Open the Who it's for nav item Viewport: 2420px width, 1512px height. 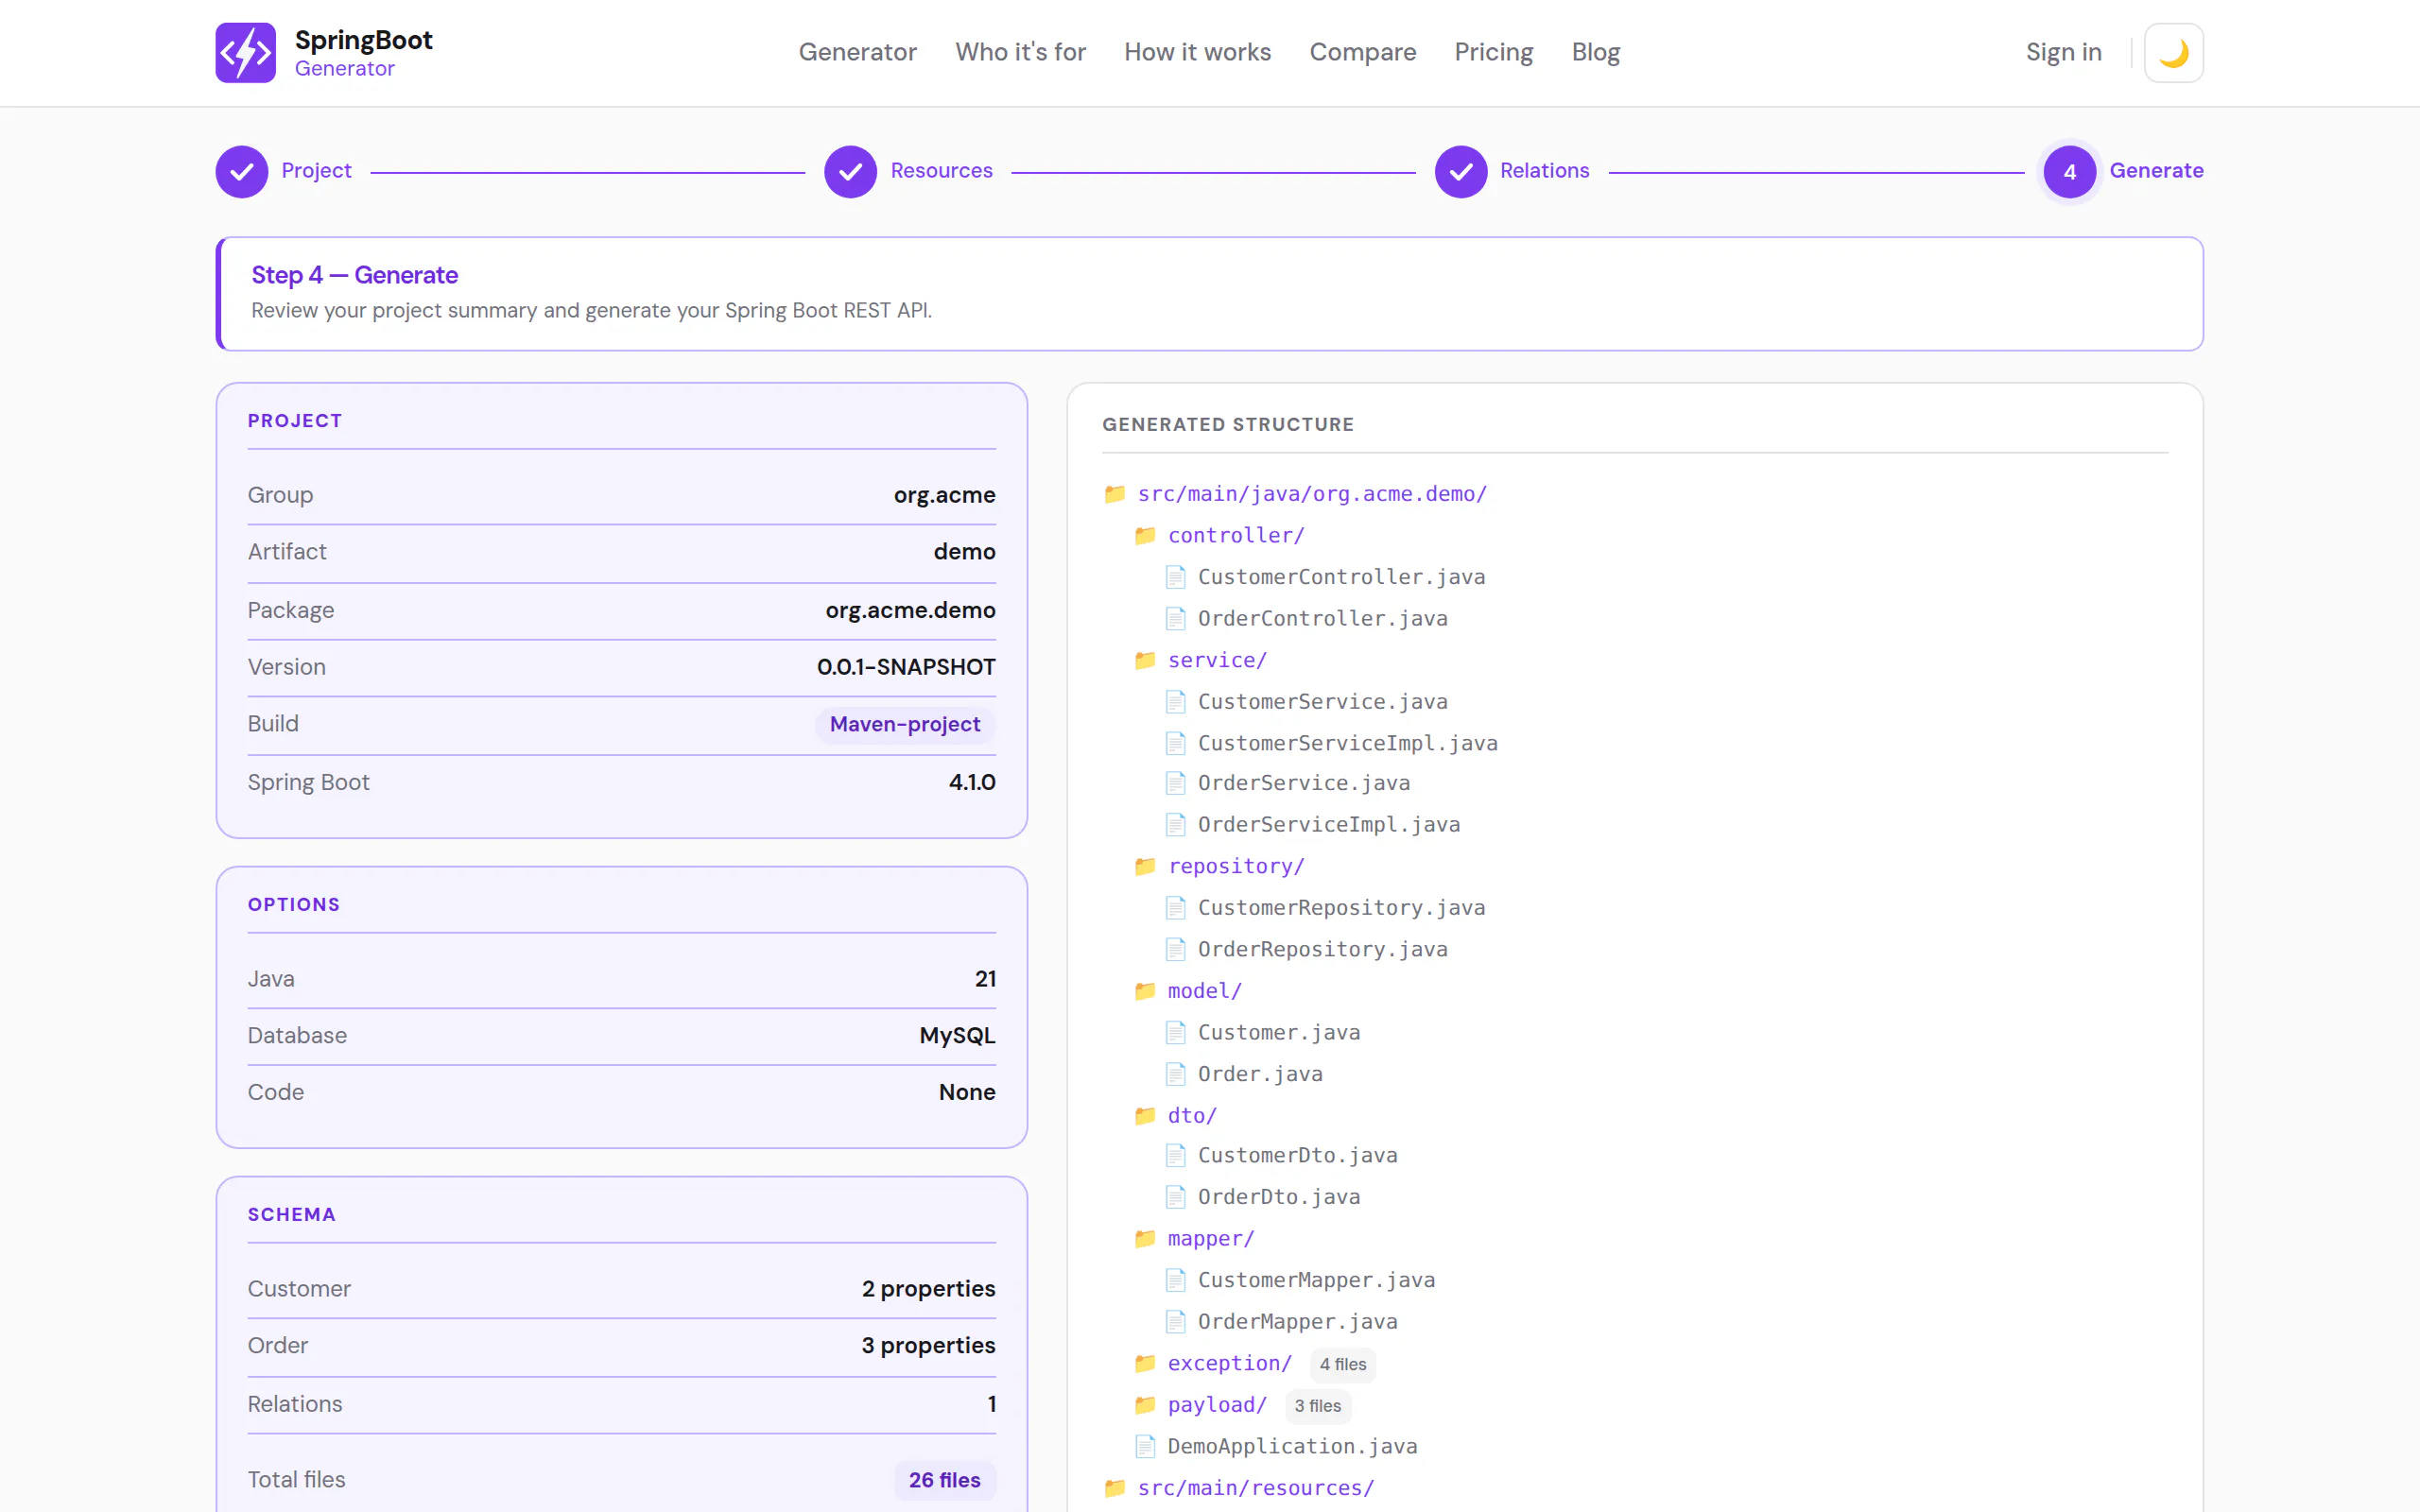click(x=1020, y=52)
